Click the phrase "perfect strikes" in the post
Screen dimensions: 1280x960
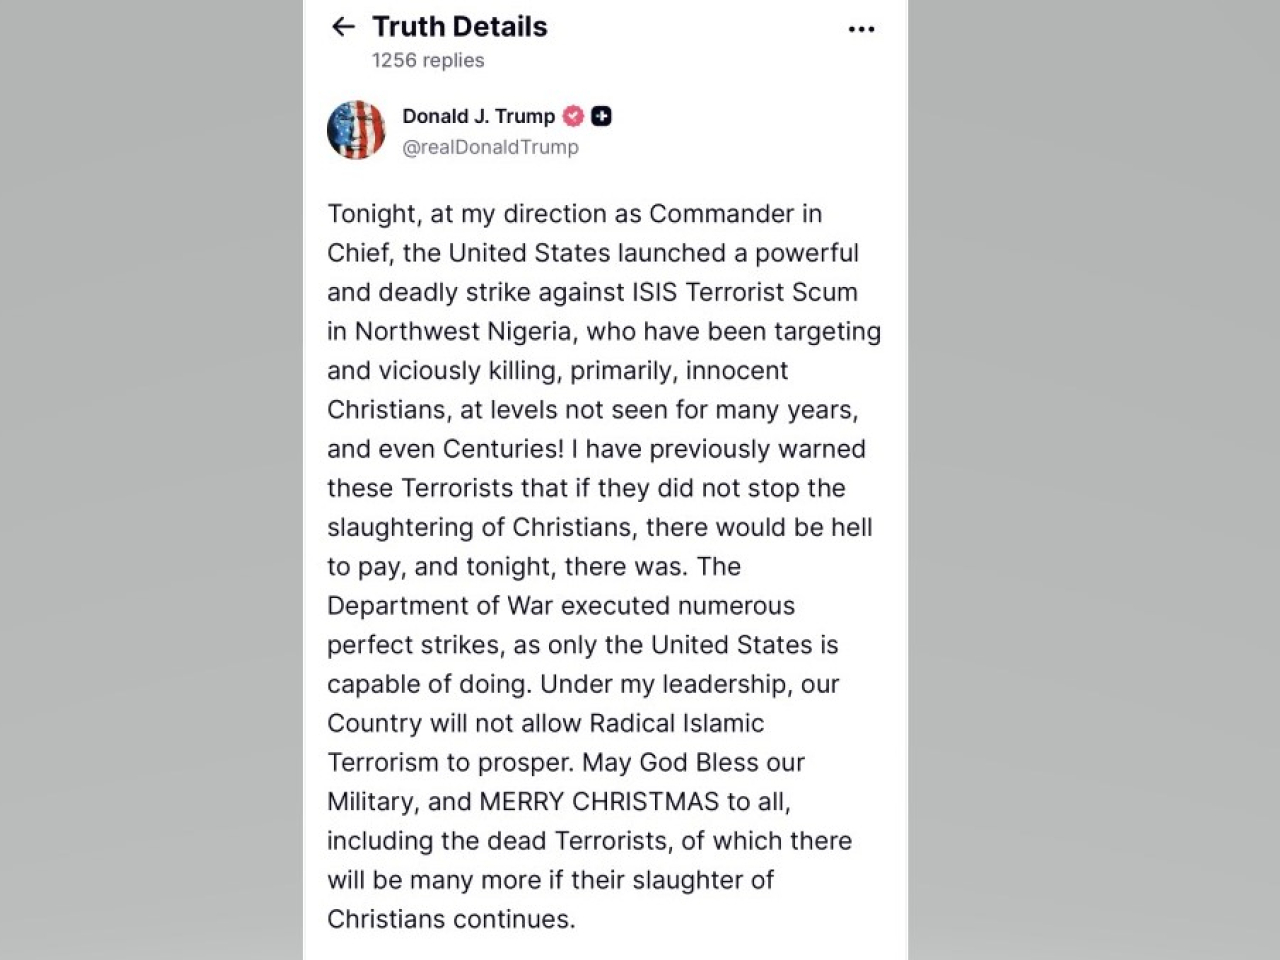(x=413, y=645)
